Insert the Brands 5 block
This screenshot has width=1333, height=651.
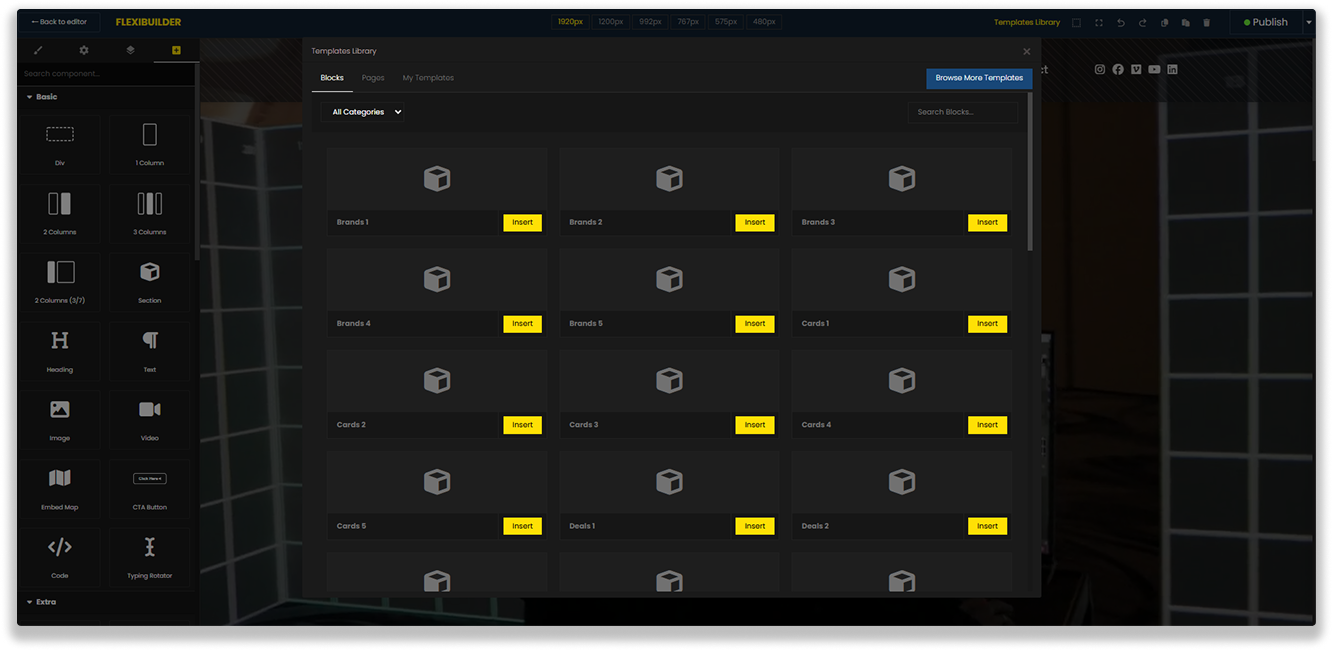(x=755, y=323)
